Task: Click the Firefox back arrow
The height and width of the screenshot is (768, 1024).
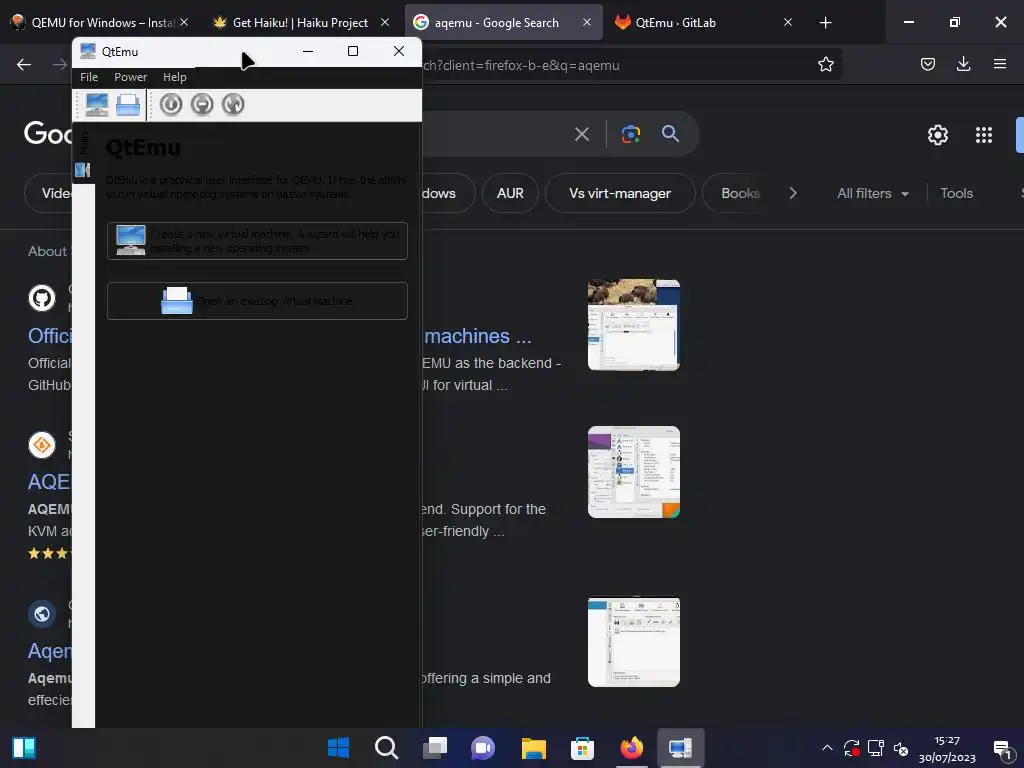Action: click(24, 64)
